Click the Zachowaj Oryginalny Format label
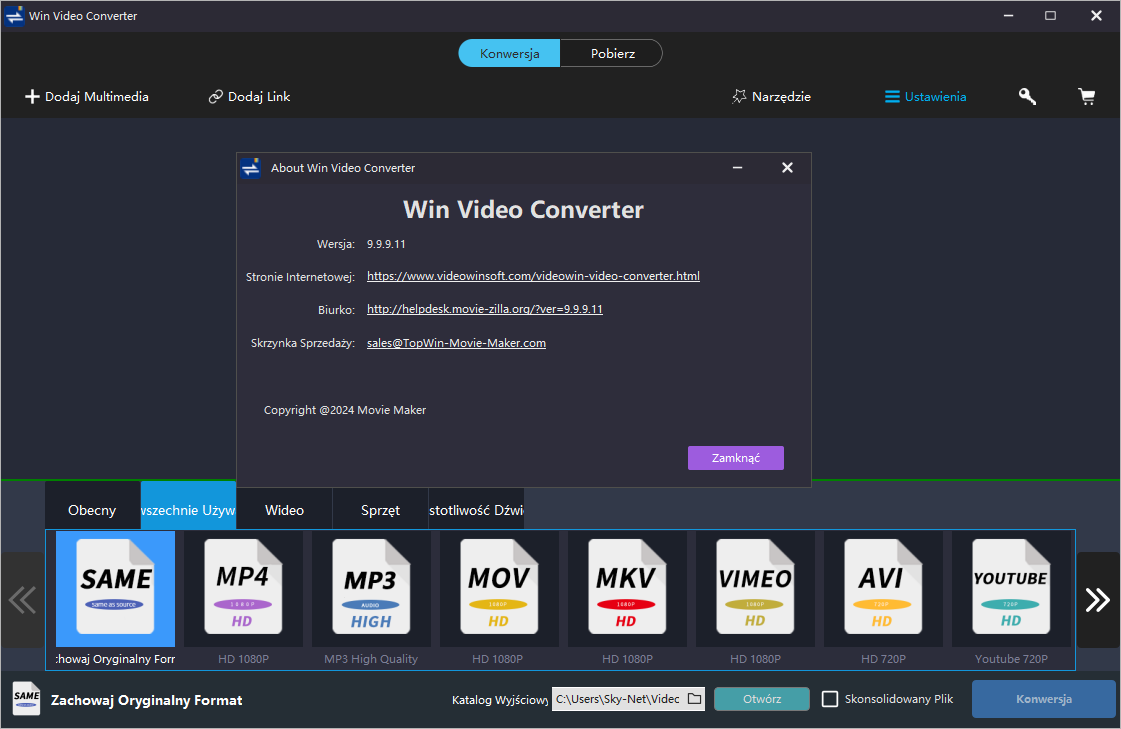Image resolution: width=1121 pixels, height=729 pixels. (x=147, y=700)
